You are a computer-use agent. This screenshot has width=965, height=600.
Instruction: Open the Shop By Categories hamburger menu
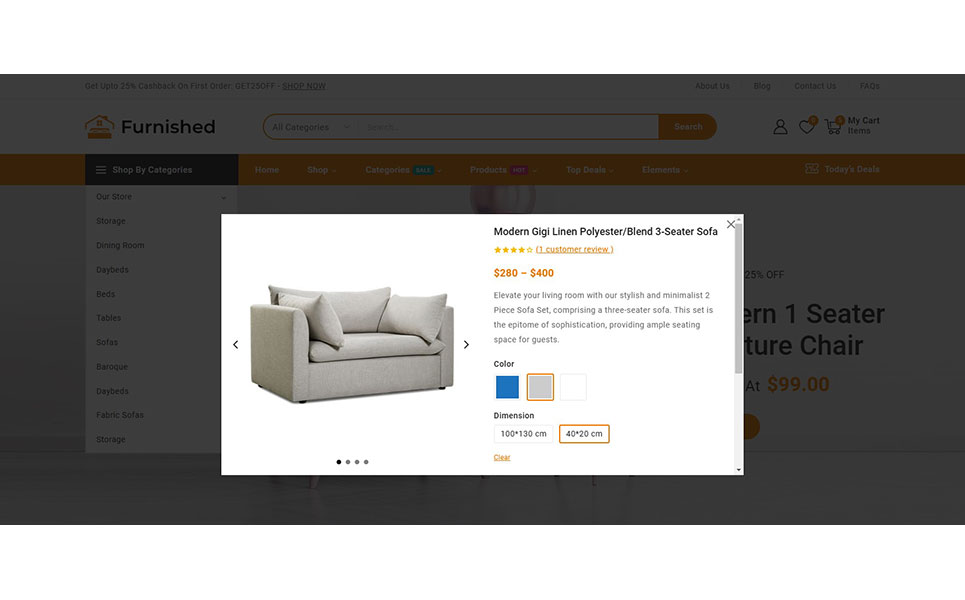pyautogui.click(x=101, y=170)
